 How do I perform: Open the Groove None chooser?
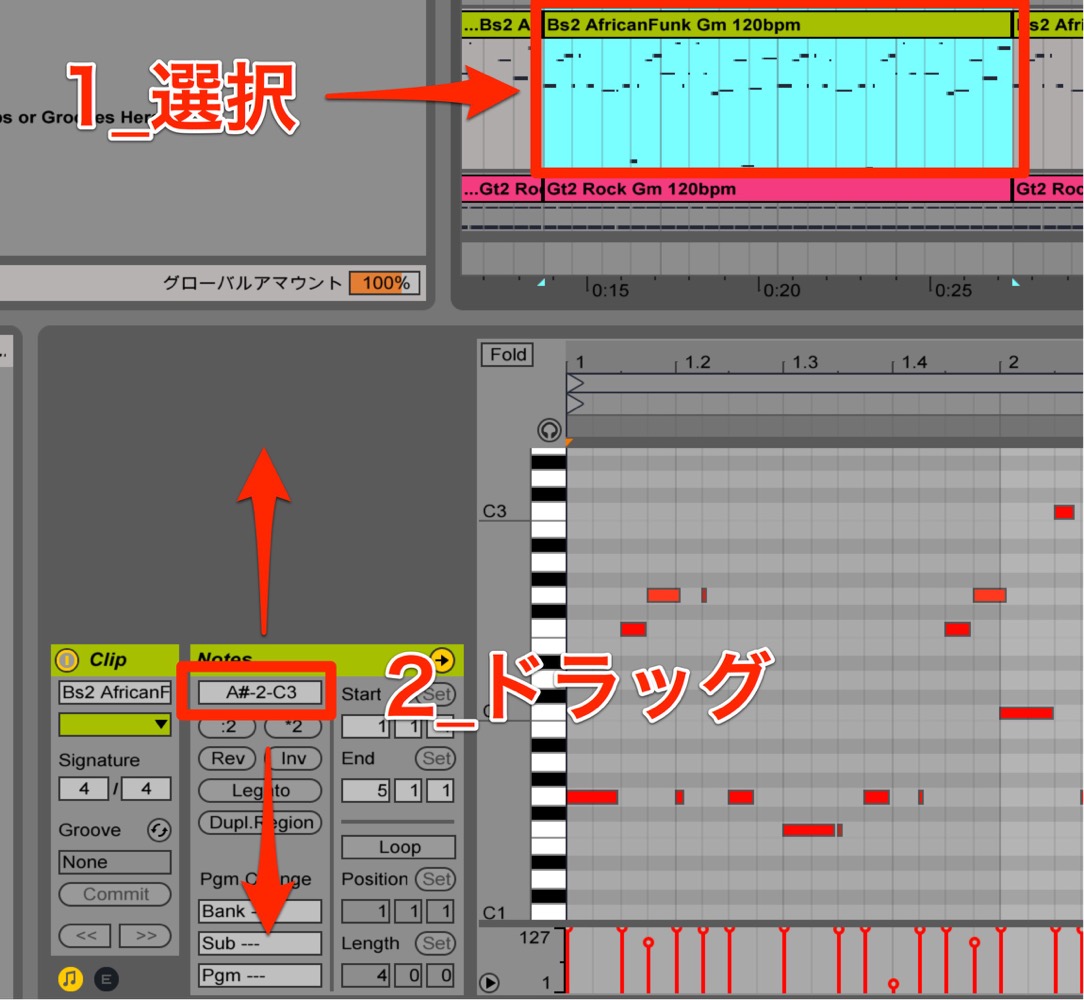pos(115,862)
